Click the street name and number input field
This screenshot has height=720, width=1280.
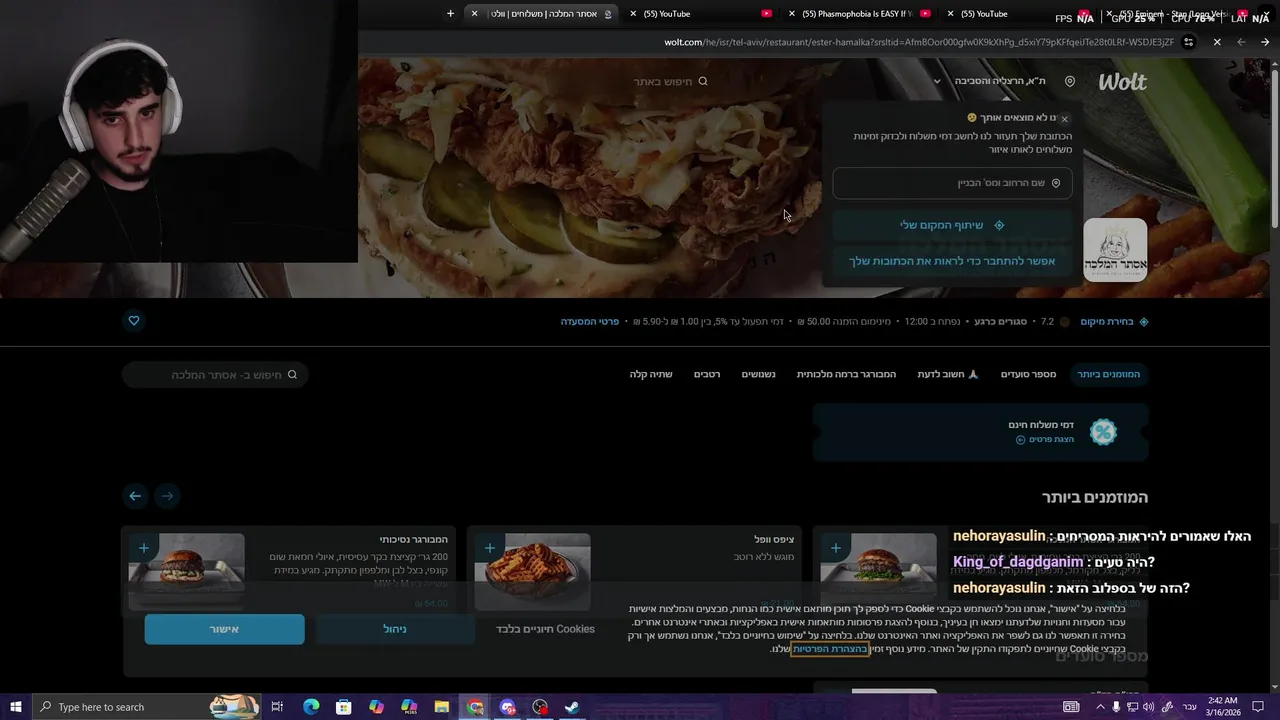click(x=952, y=183)
